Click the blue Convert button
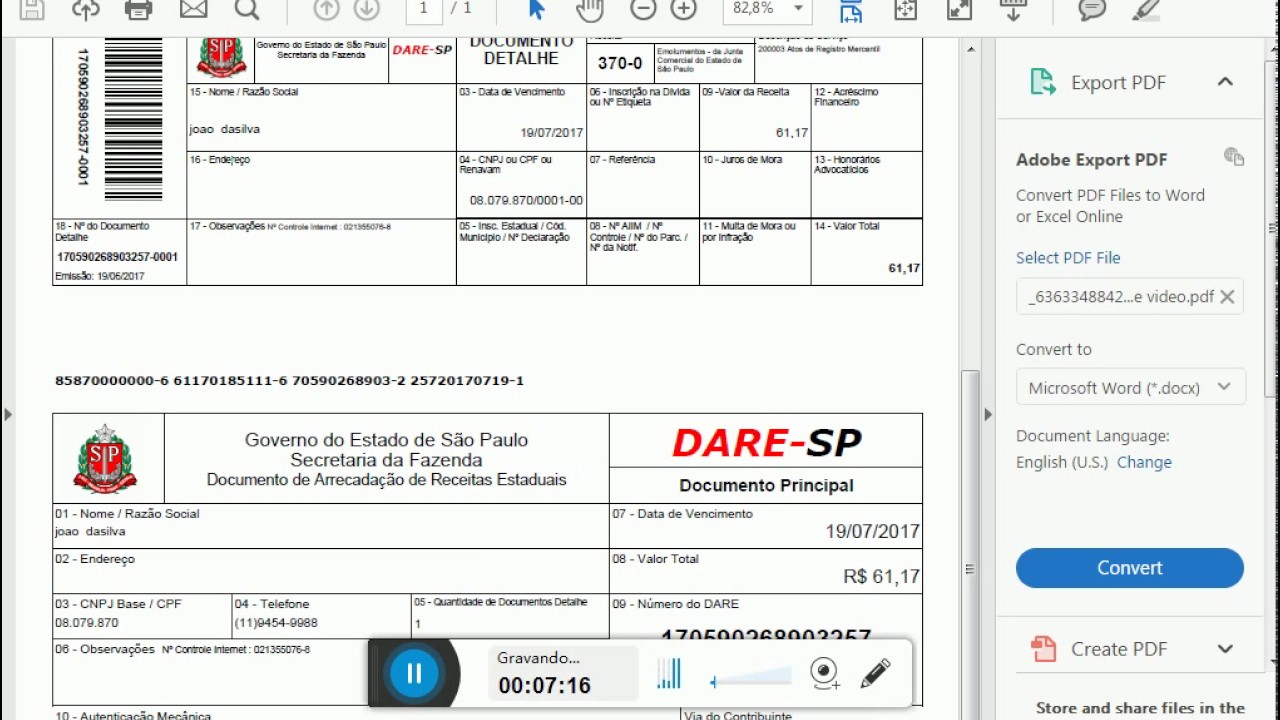The height and width of the screenshot is (720, 1280). click(1130, 567)
